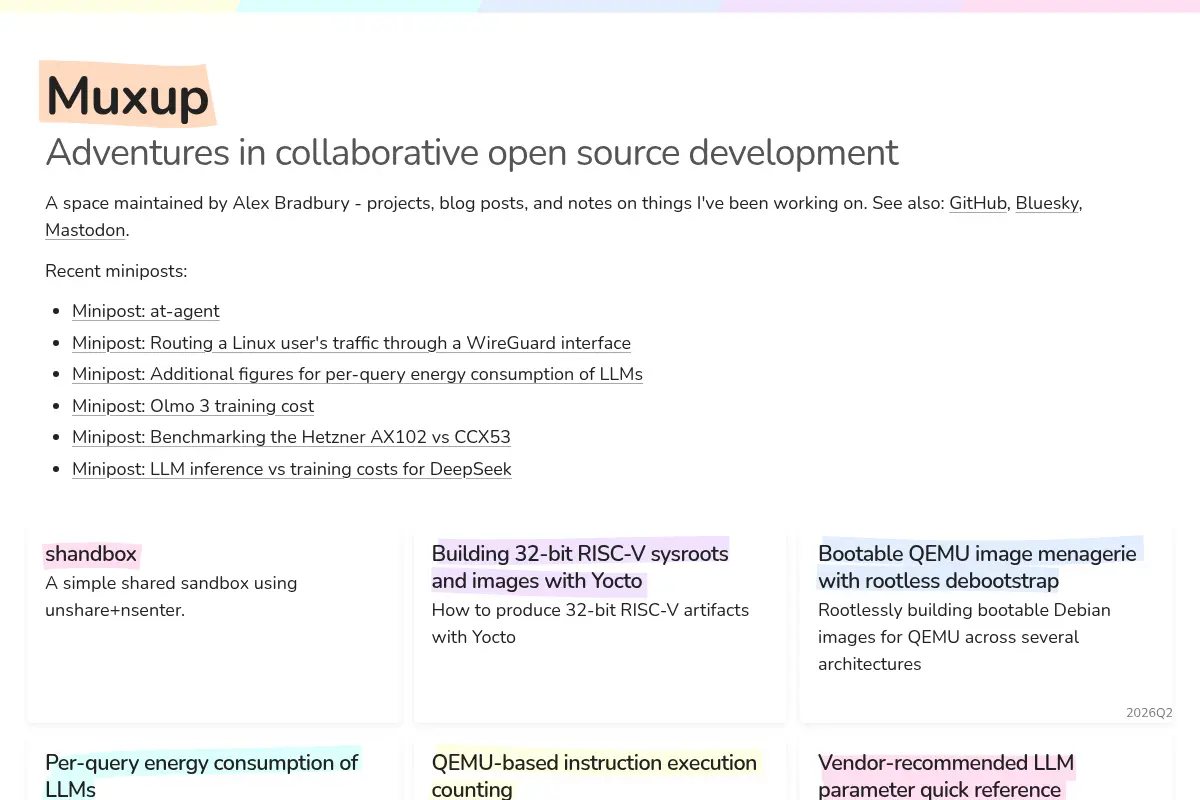The image size is (1200, 800).
Task: Click the tagline 'Adventures in collaborative open source development'
Action: [472, 153]
